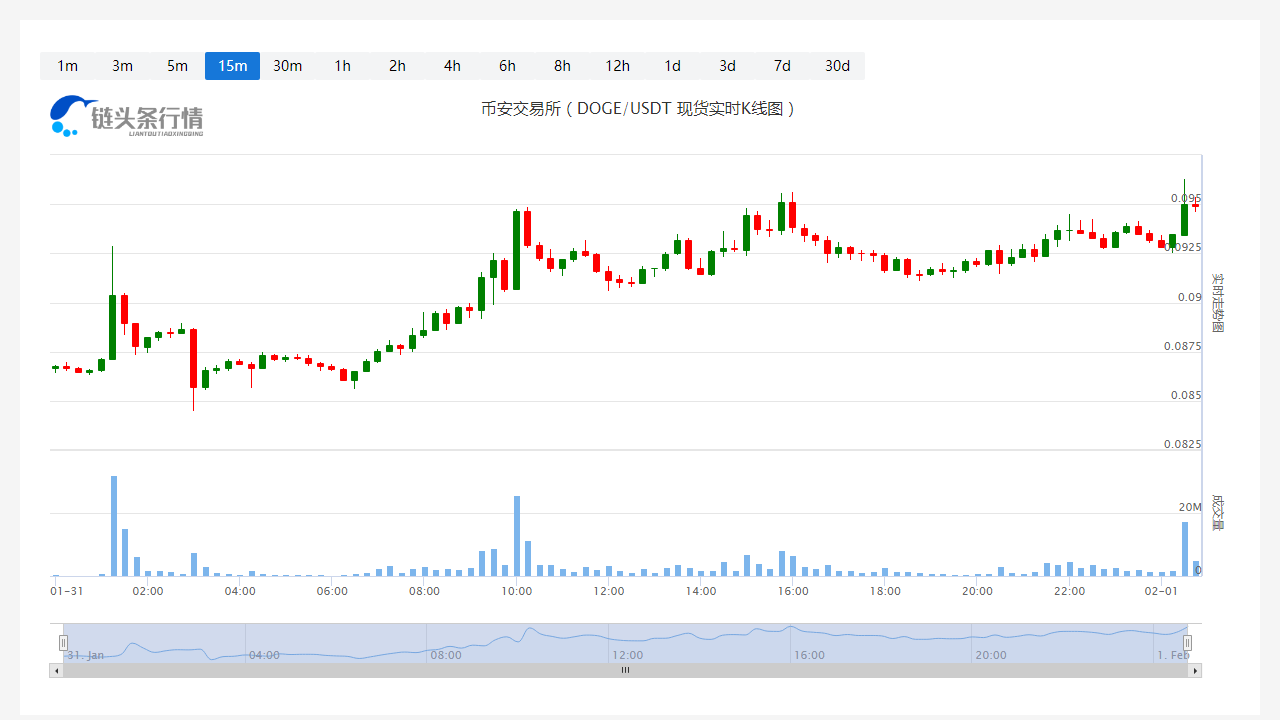Screen dimensions: 1280x720
Task: Open the 1h timeframe view
Action: tap(342, 66)
